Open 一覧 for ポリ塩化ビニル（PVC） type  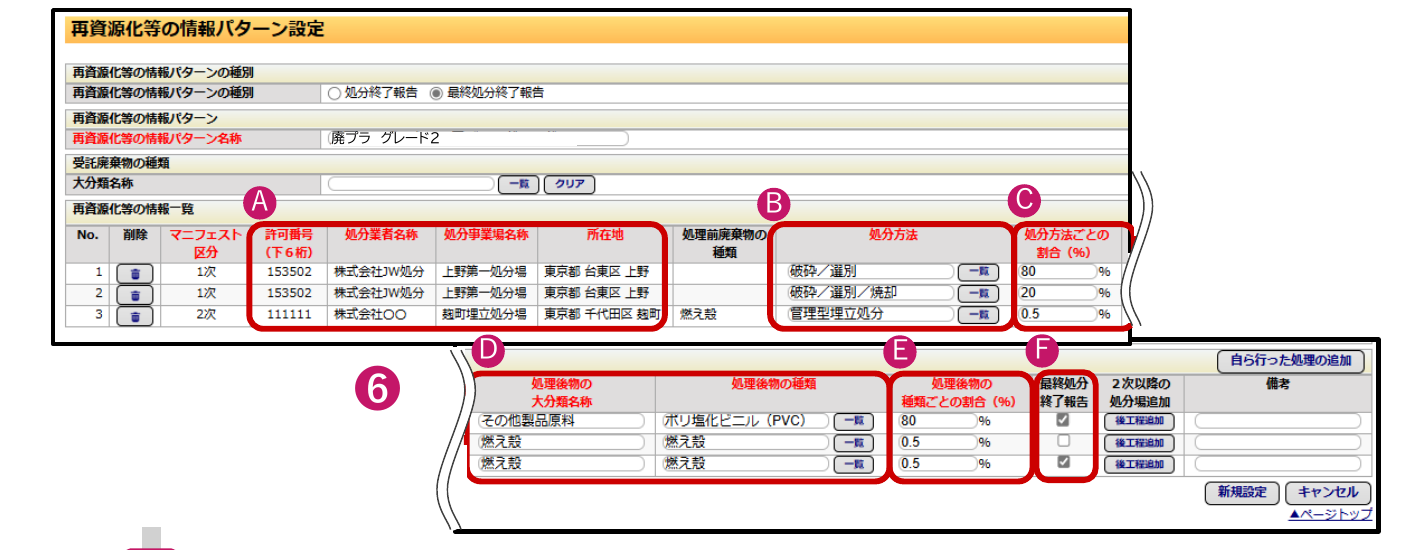click(853, 421)
